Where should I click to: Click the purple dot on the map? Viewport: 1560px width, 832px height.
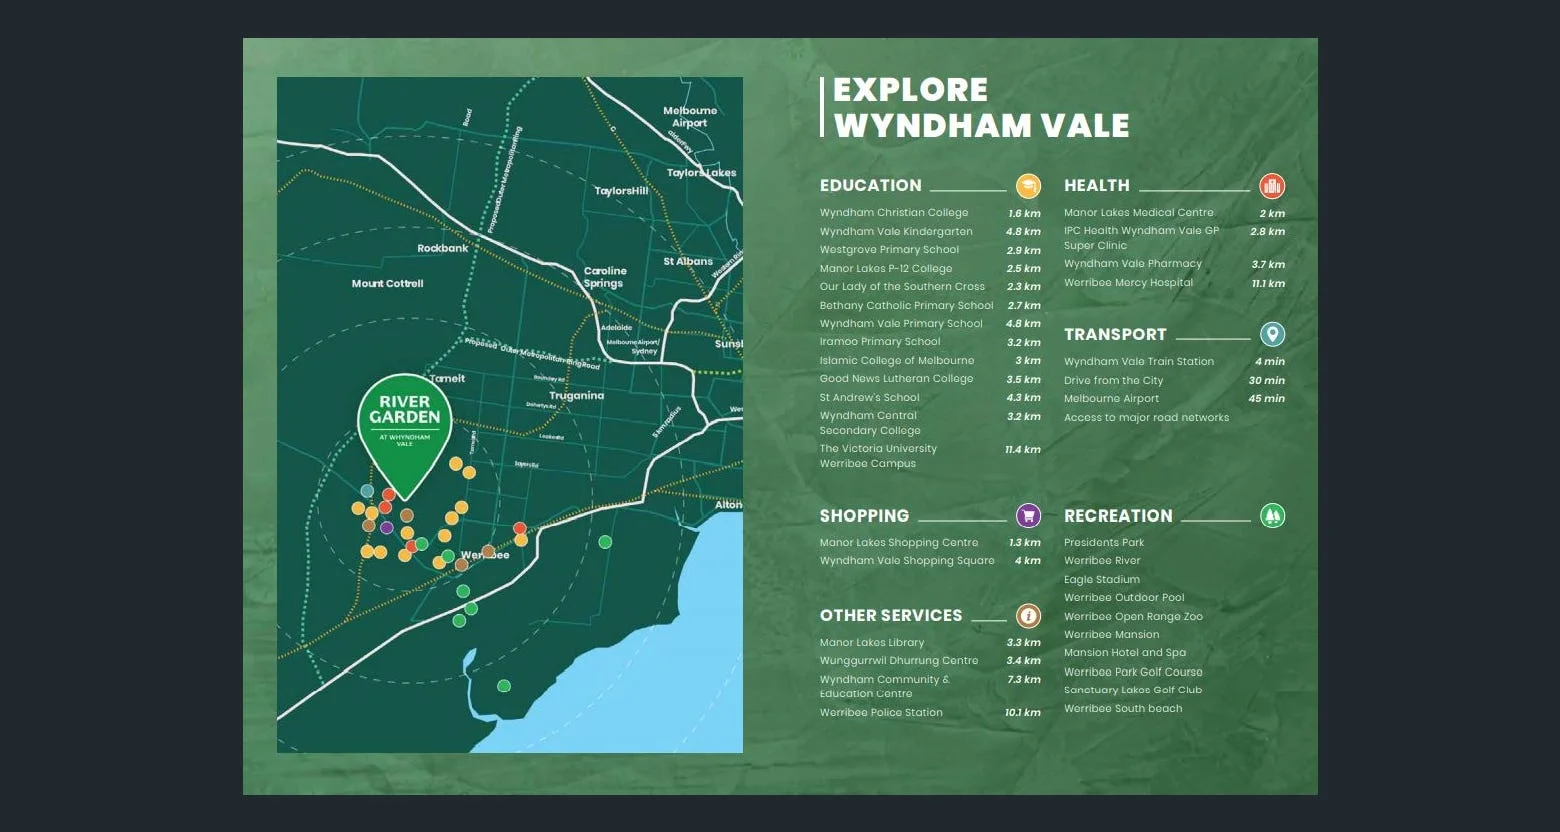387,527
